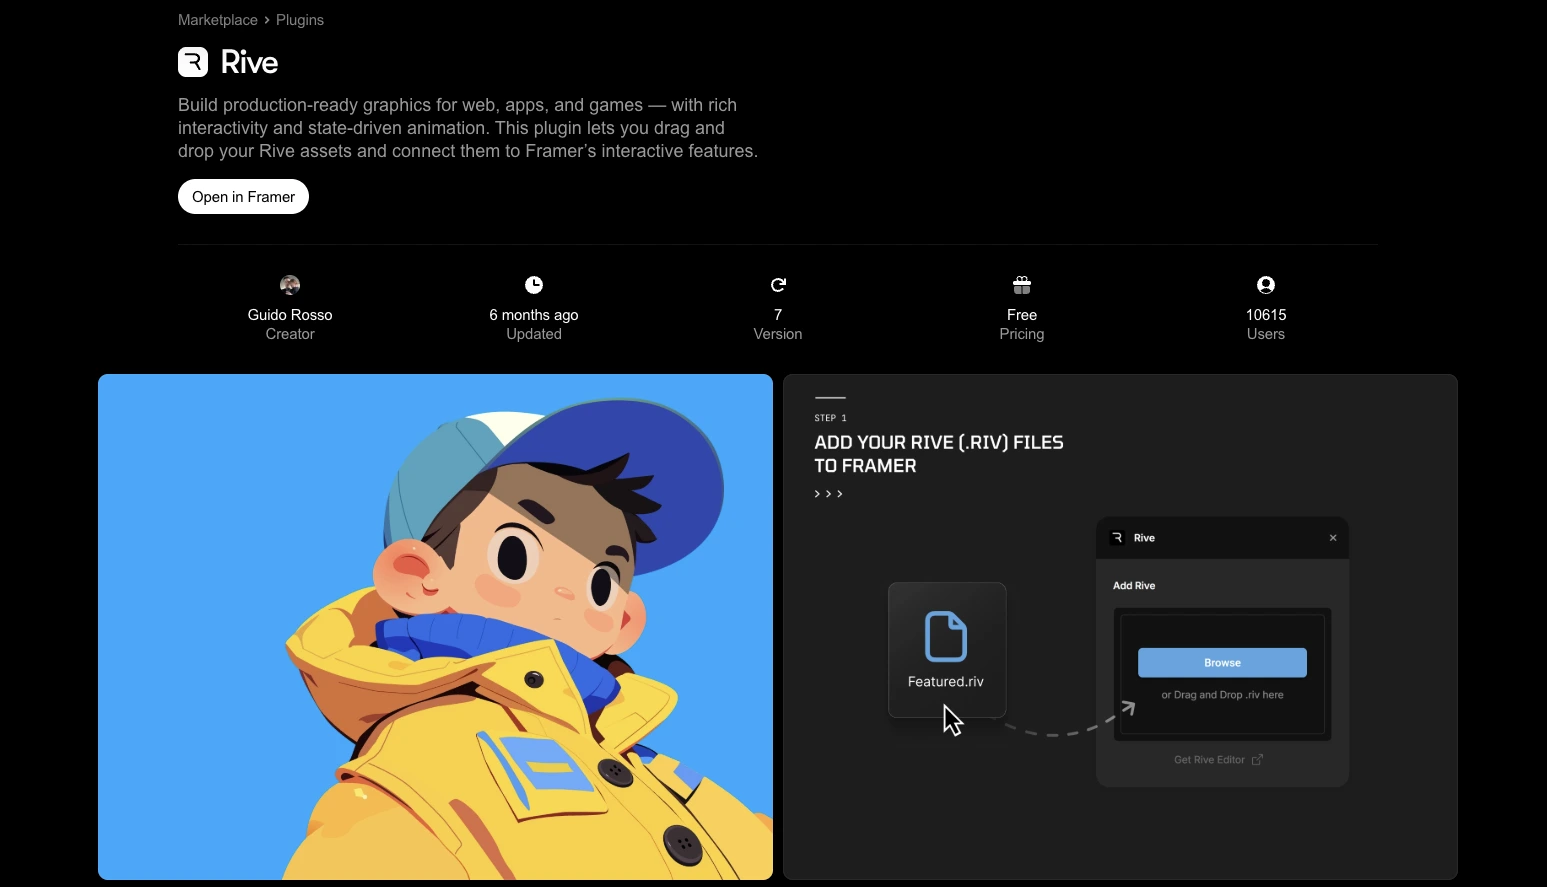
Task: Click the Drag and Drop .riv area
Action: (x=1221, y=694)
